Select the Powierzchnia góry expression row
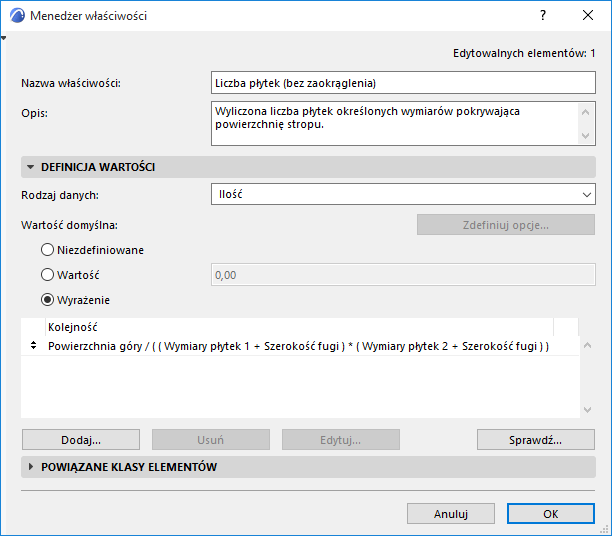Screen dimensions: 612x536 pyautogui.click(x=300, y=346)
